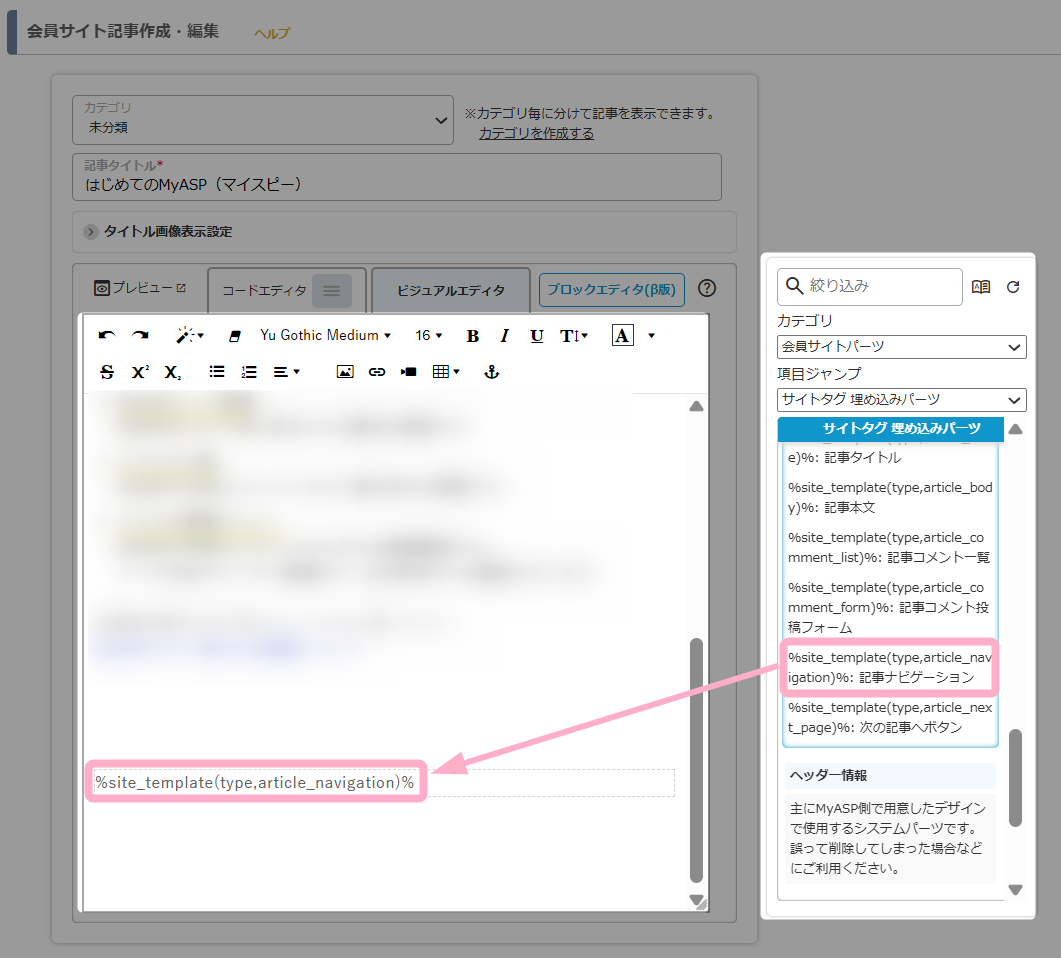1061x958 pixels.
Task: Toggle italic formatting
Action: click(505, 336)
